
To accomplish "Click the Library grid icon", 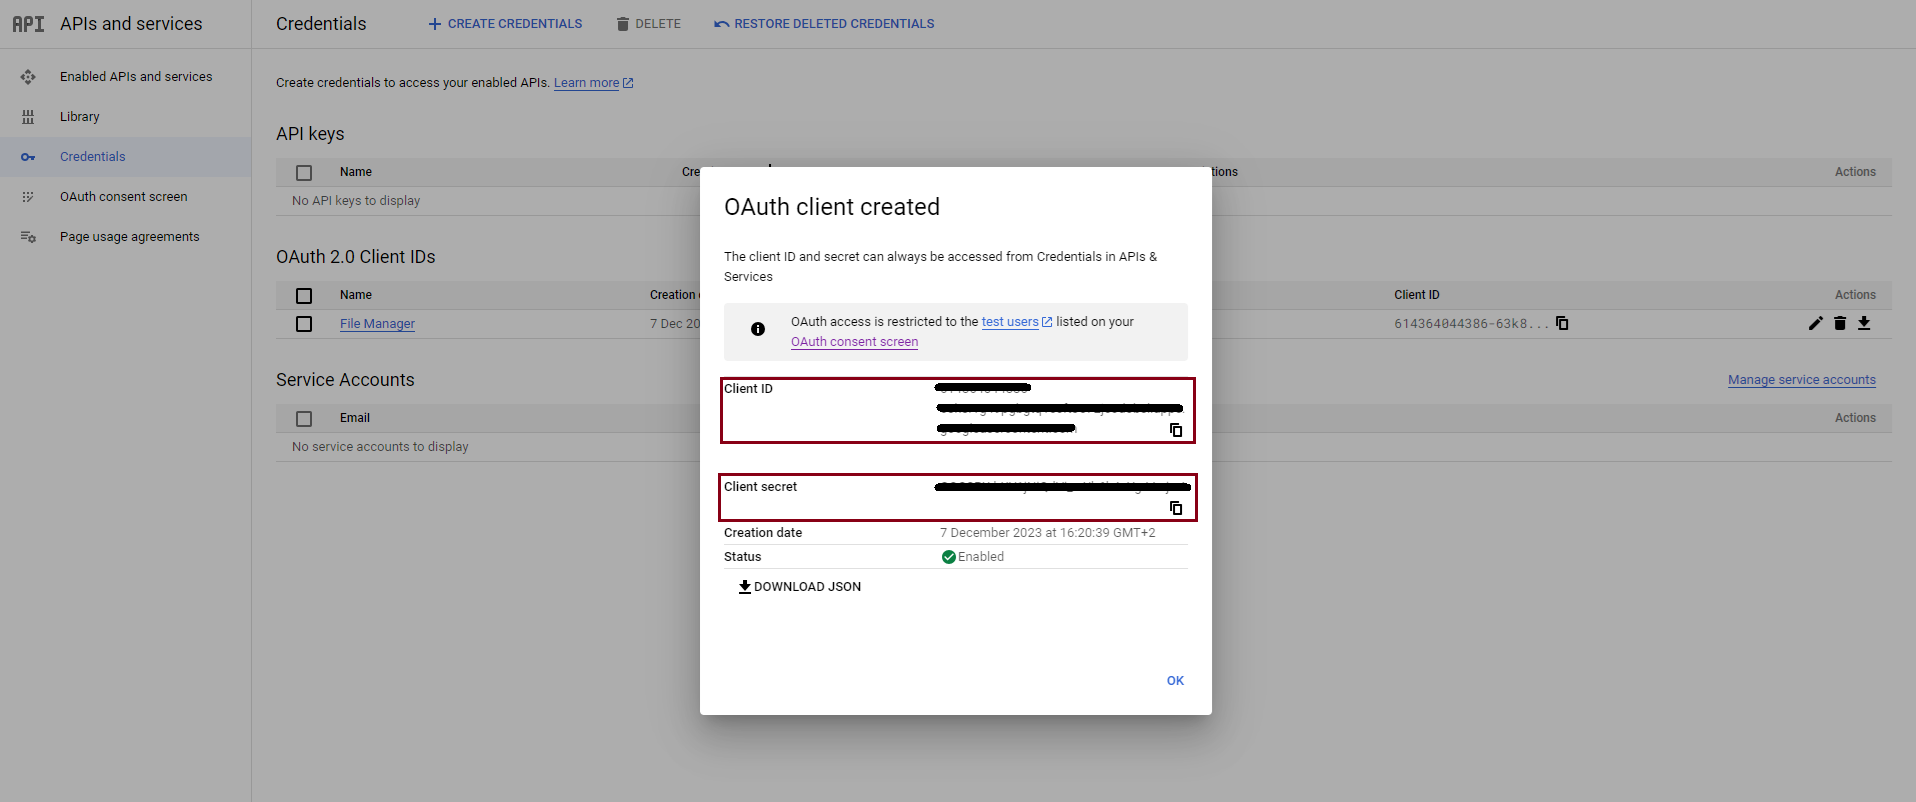I will coord(28,117).
